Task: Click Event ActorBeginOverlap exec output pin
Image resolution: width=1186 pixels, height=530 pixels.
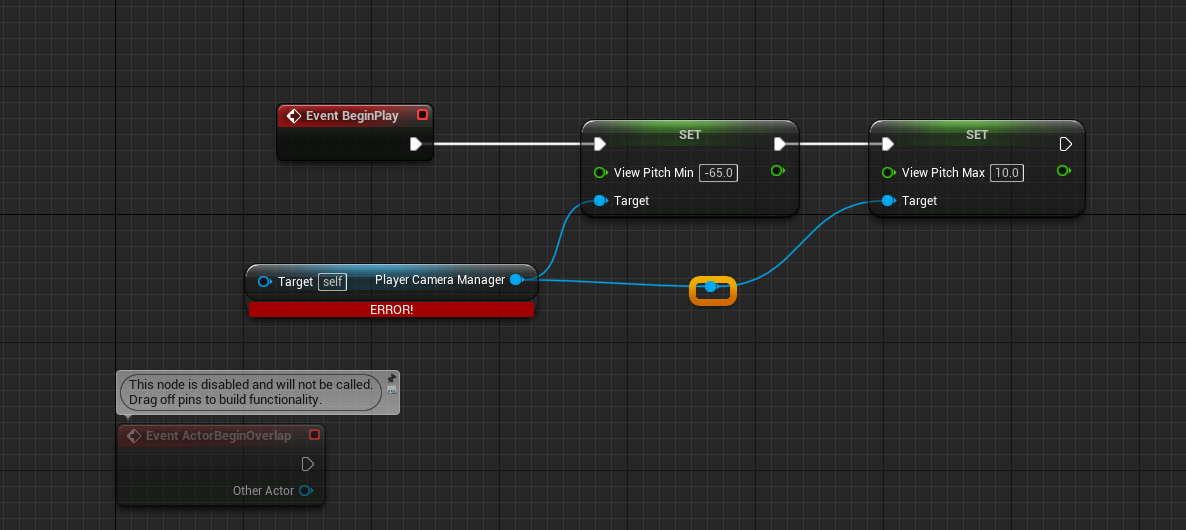Action: coord(308,463)
